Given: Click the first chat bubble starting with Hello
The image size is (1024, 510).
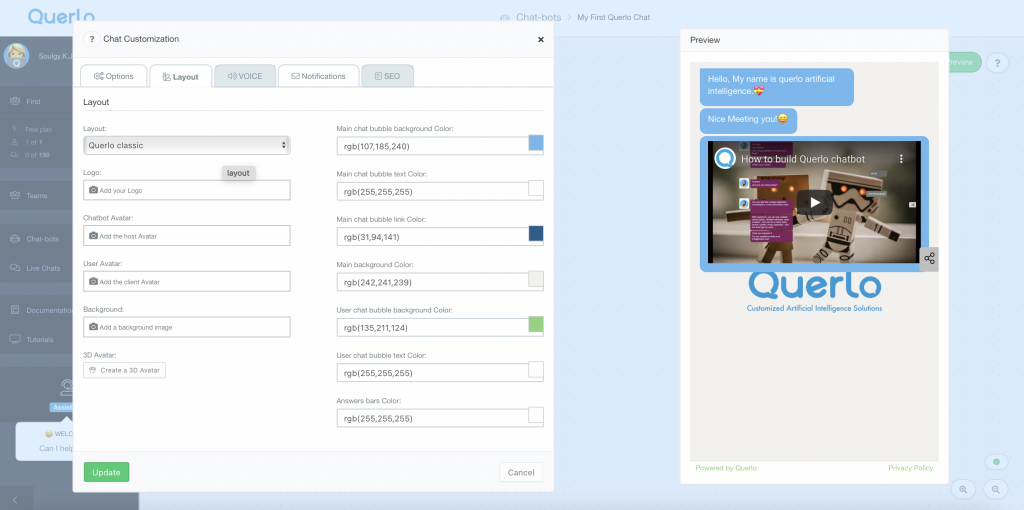Looking at the screenshot, I should pyautogui.click(x=776, y=86).
